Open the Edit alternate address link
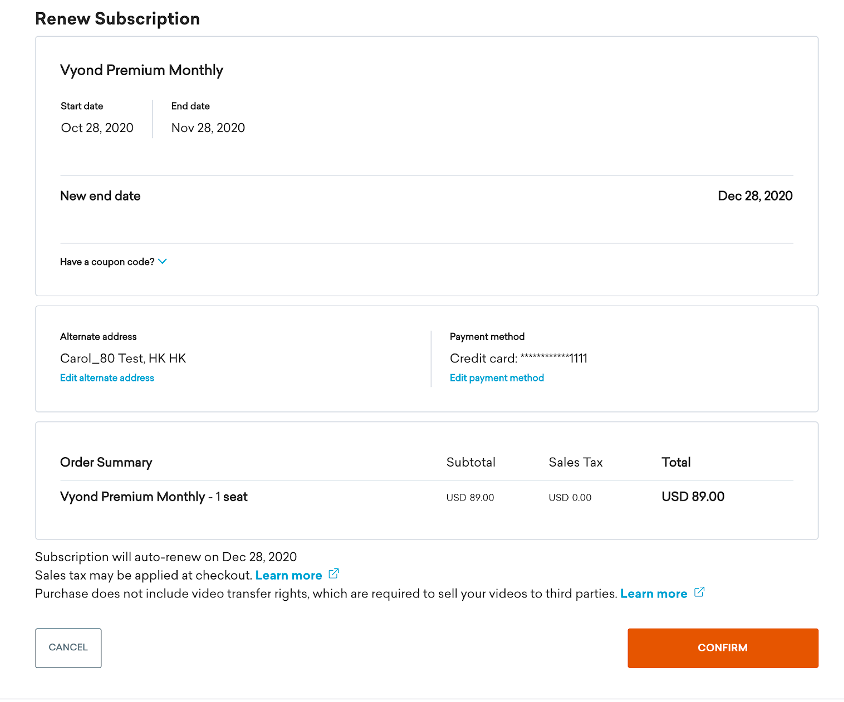The height and width of the screenshot is (702, 844). coord(107,378)
